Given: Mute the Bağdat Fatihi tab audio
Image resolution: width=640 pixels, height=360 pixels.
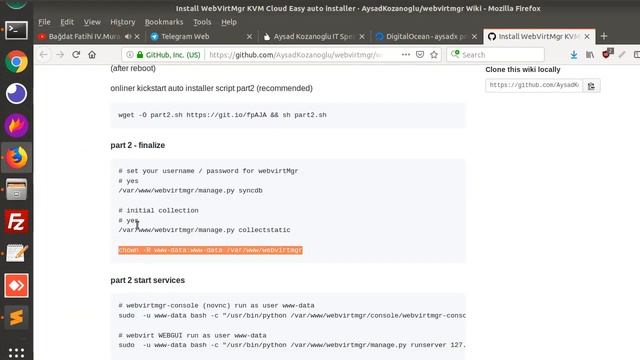Looking at the screenshot, I should pyautogui.click(x=128, y=36).
